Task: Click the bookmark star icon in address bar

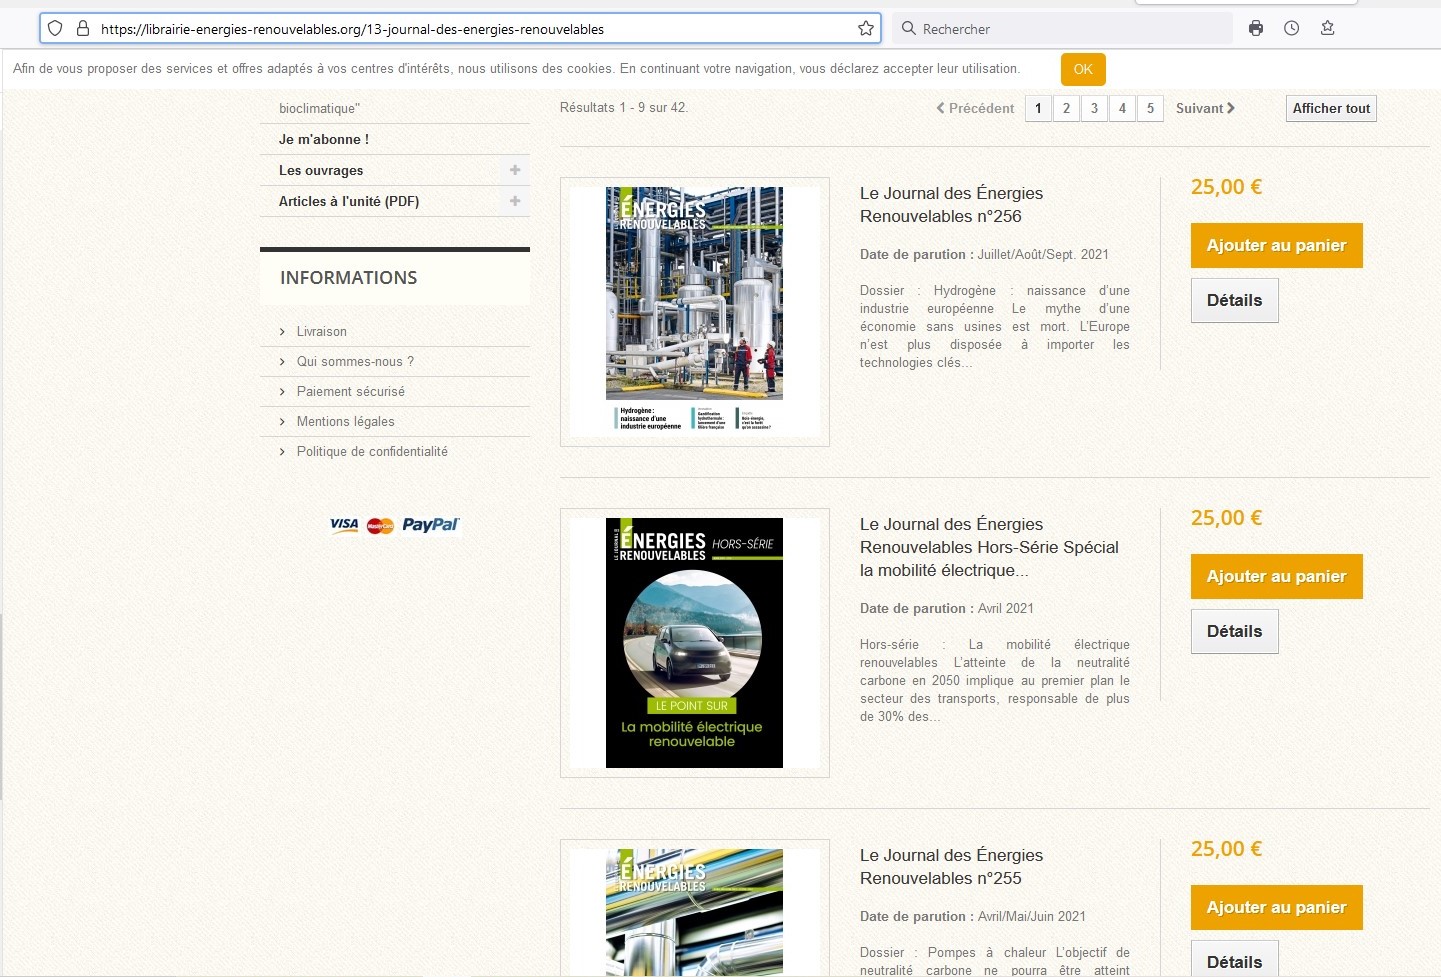Action: point(866,29)
